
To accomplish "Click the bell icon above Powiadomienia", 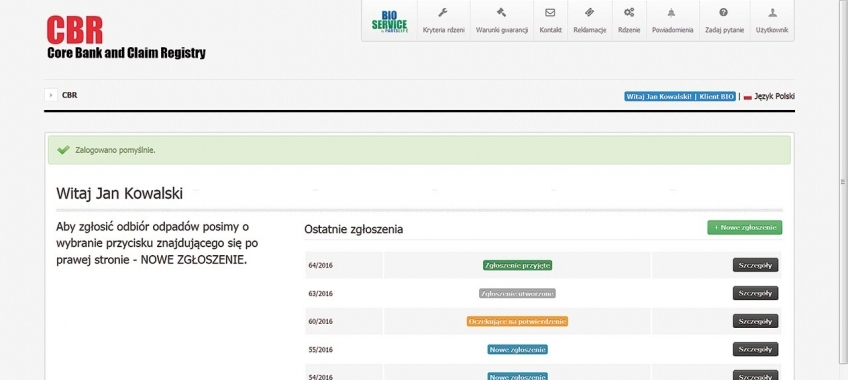I will point(672,12).
